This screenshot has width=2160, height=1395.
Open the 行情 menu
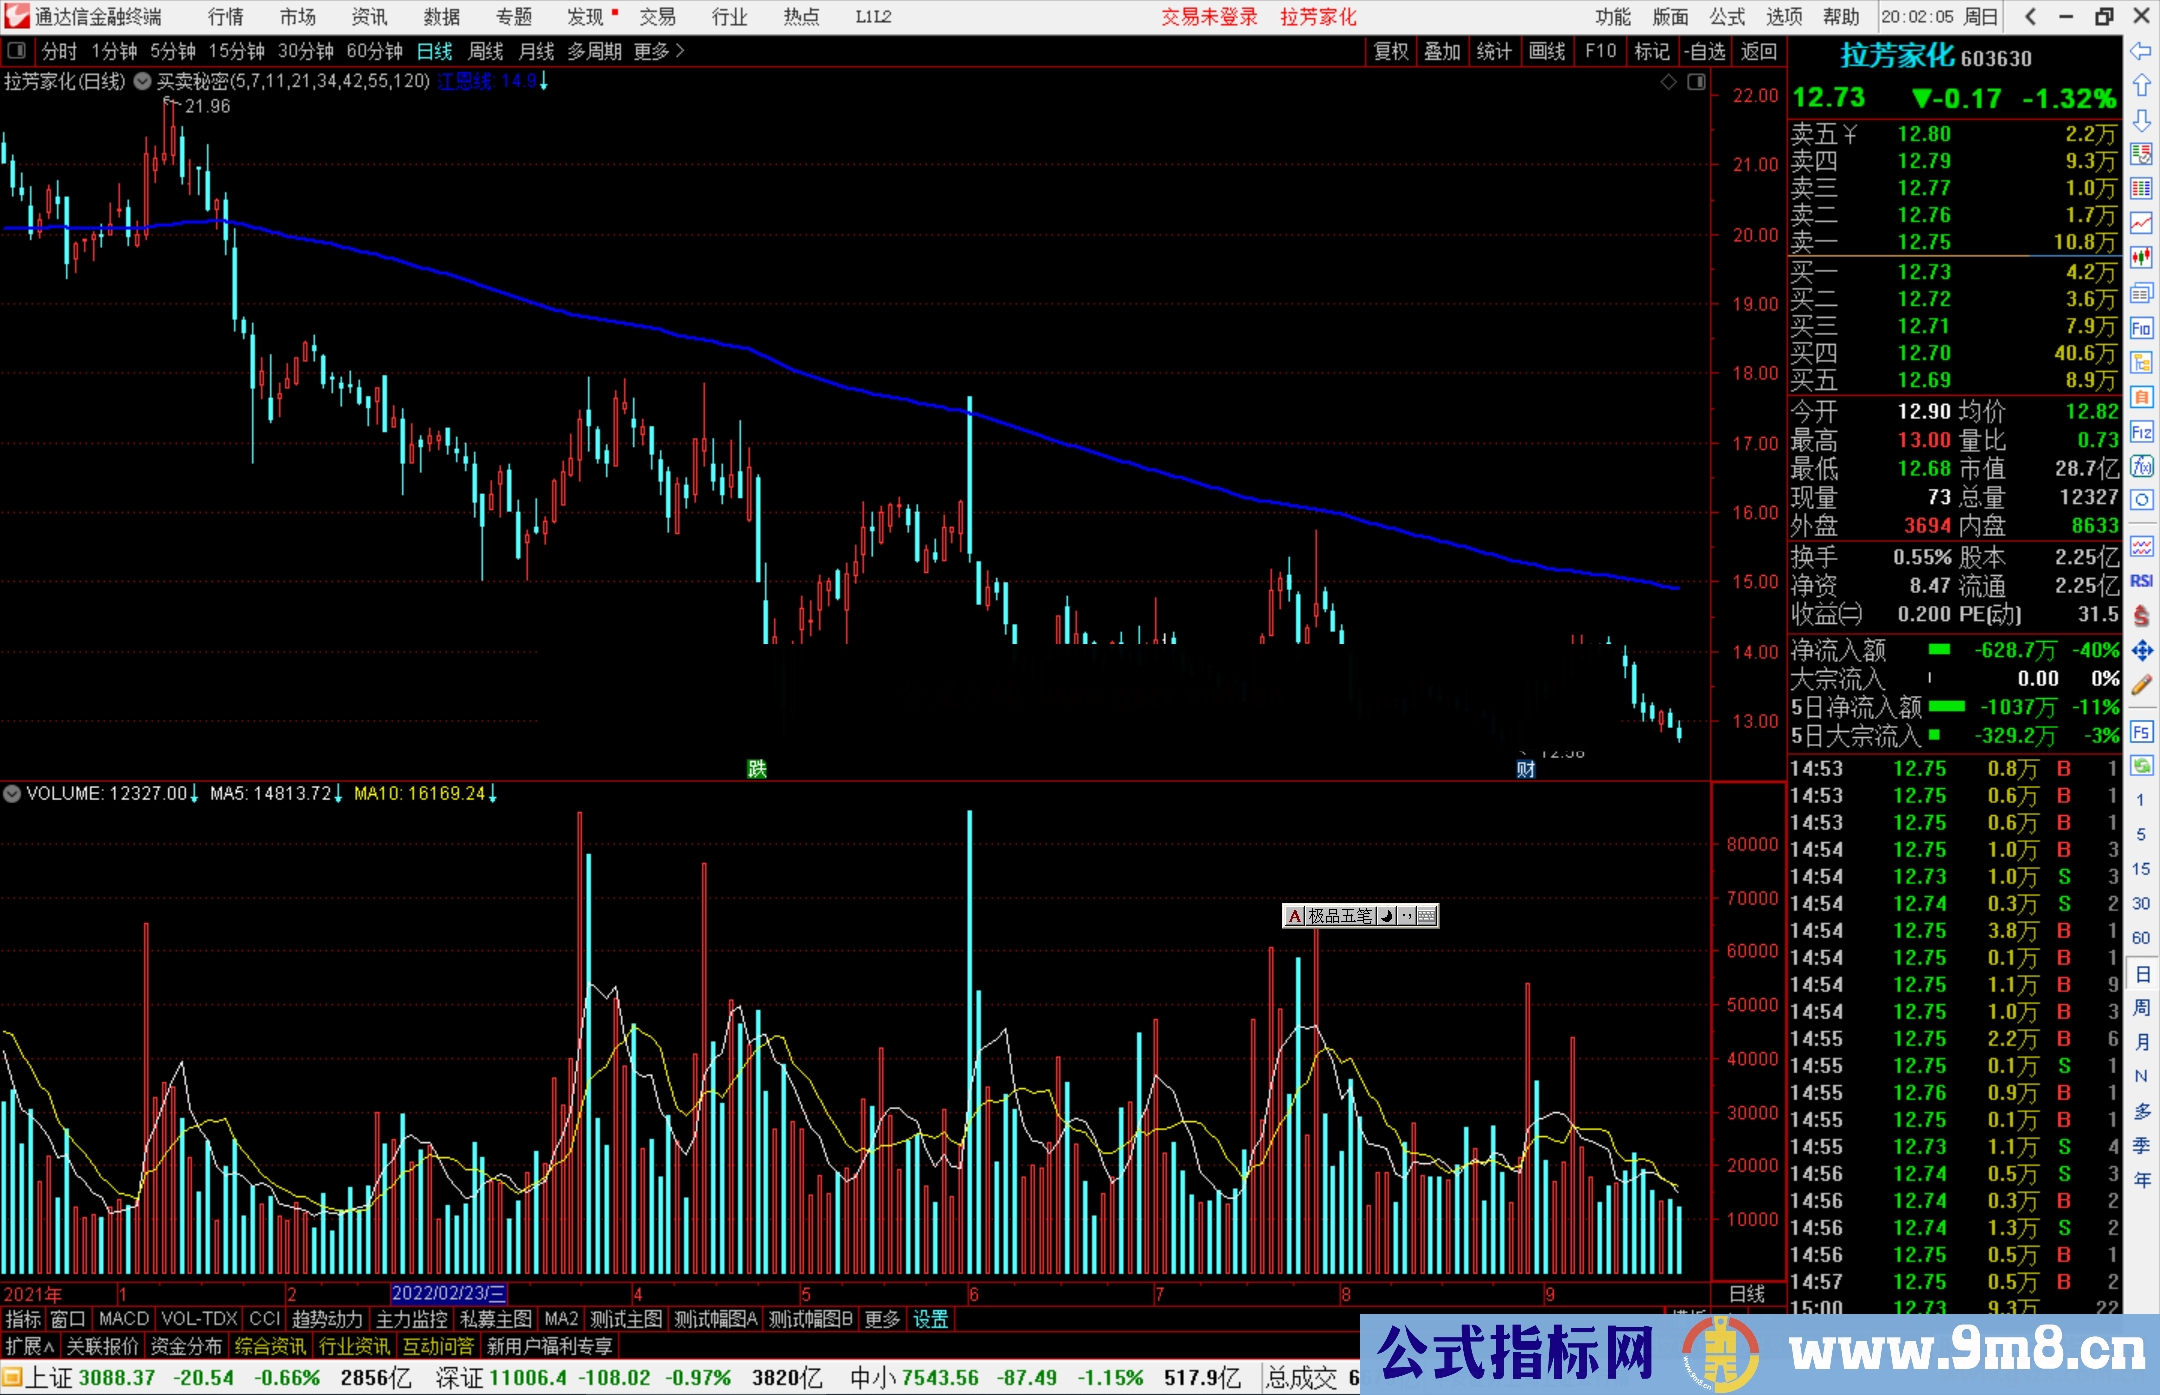coord(225,17)
